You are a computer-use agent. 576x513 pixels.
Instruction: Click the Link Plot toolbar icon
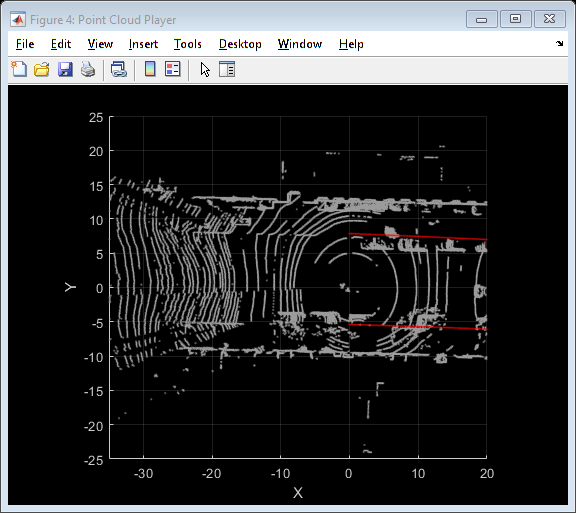click(x=119, y=69)
